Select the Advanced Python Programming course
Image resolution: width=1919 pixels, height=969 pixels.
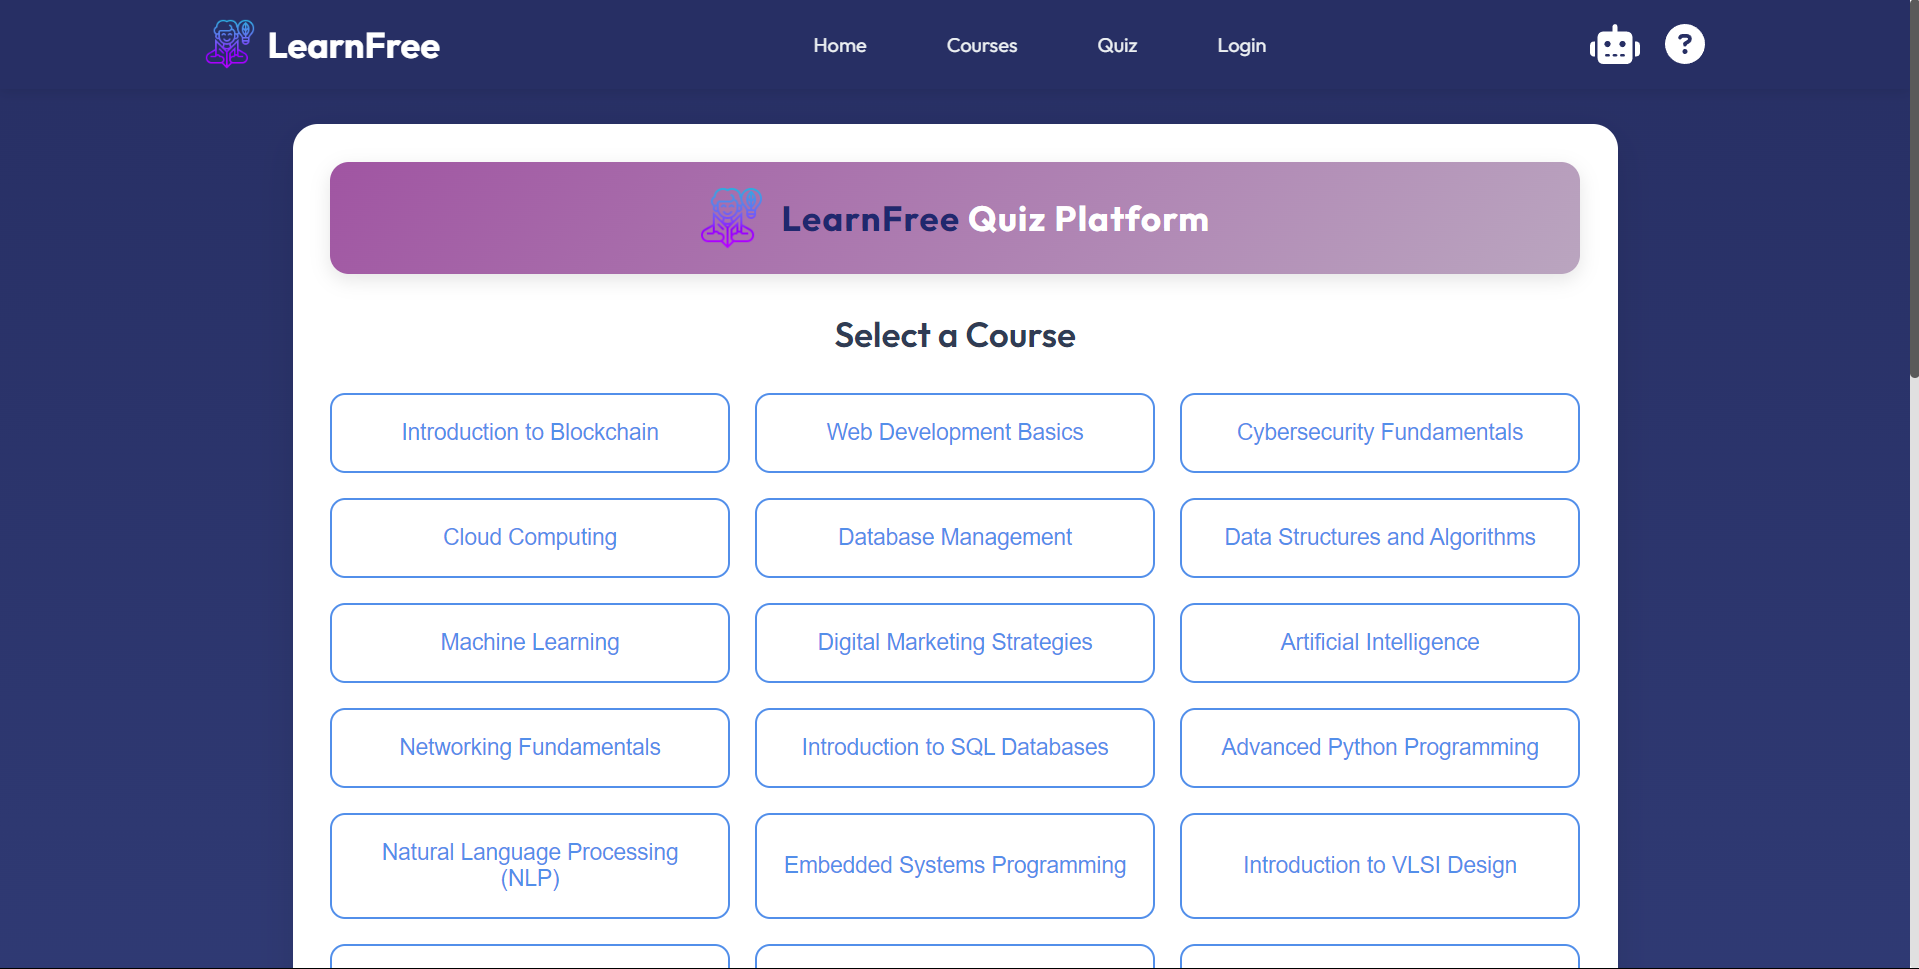click(x=1380, y=748)
